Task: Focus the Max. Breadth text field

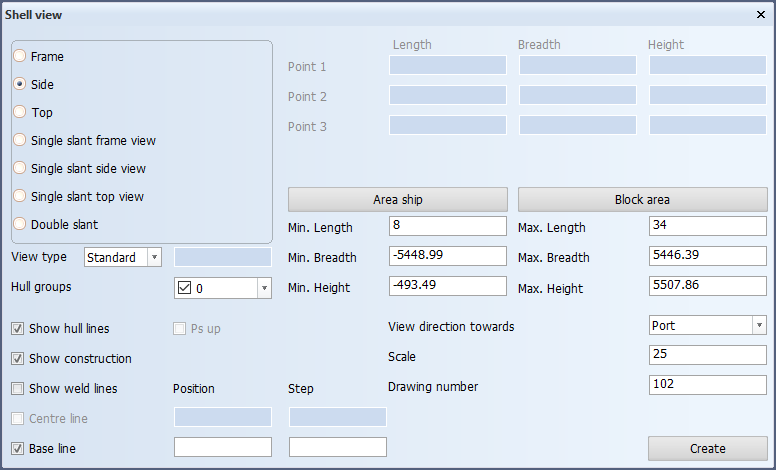Action: tap(707, 256)
